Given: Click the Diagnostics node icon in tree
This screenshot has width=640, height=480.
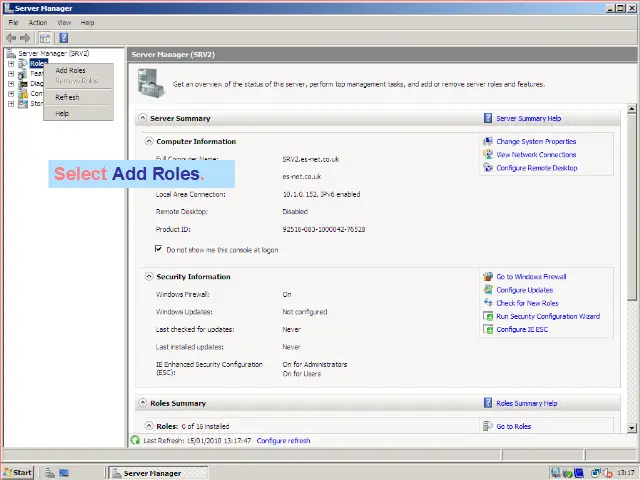Looking at the screenshot, I should (x=23, y=83).
